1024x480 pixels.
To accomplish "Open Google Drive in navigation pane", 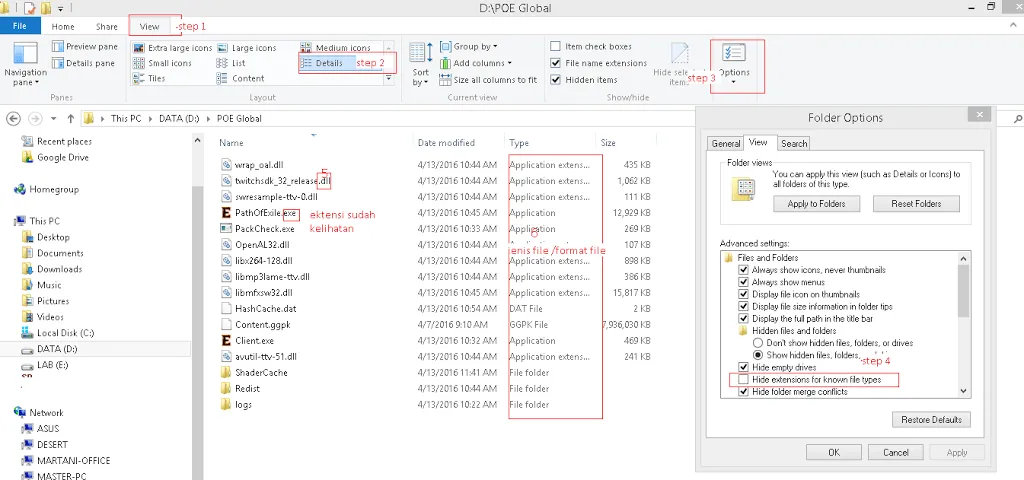I will [x=56, y=157].
